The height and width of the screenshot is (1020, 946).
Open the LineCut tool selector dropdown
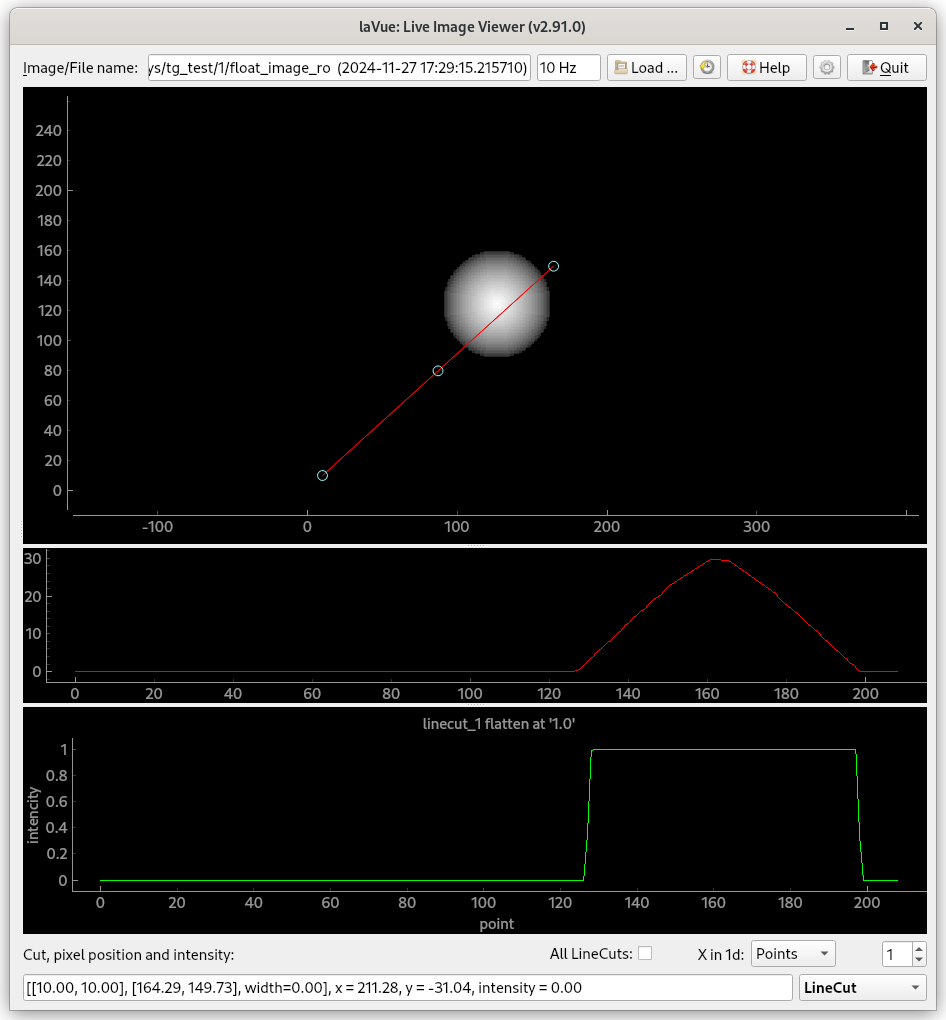click(x=862, y=987)
